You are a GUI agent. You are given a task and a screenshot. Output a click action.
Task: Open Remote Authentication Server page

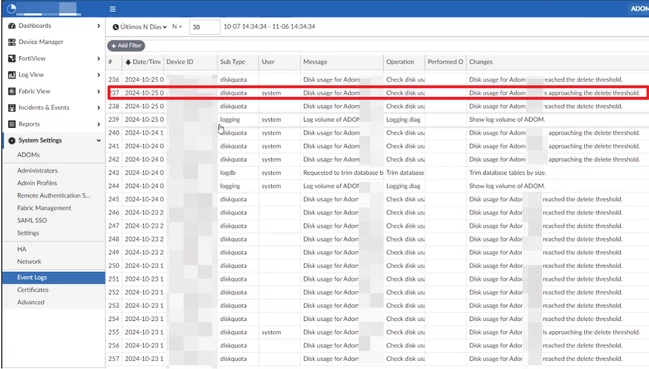click(53, 195)
